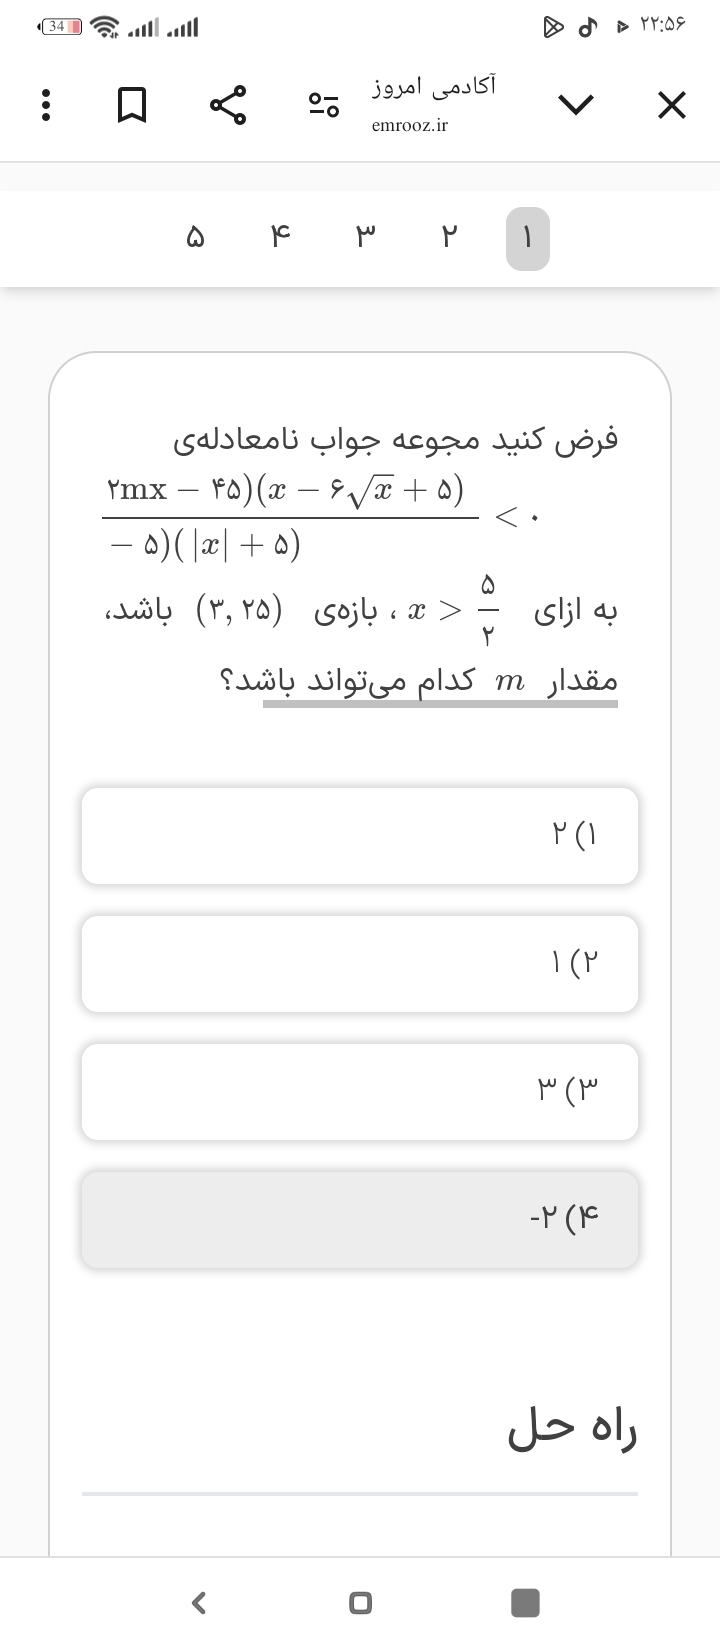
Task: Tap the Wi-Fi status icon
Action: tap(104, 27)
